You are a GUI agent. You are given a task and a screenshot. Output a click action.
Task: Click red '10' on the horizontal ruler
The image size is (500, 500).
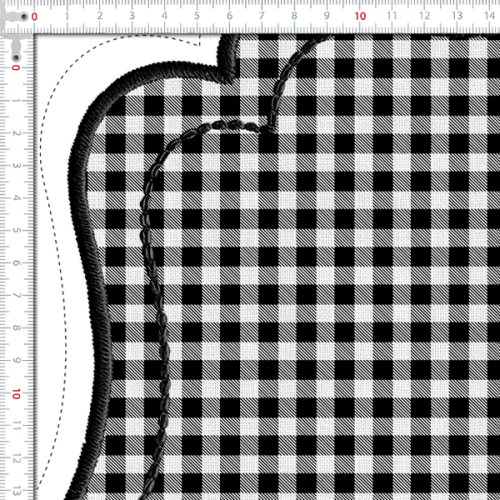360,16
